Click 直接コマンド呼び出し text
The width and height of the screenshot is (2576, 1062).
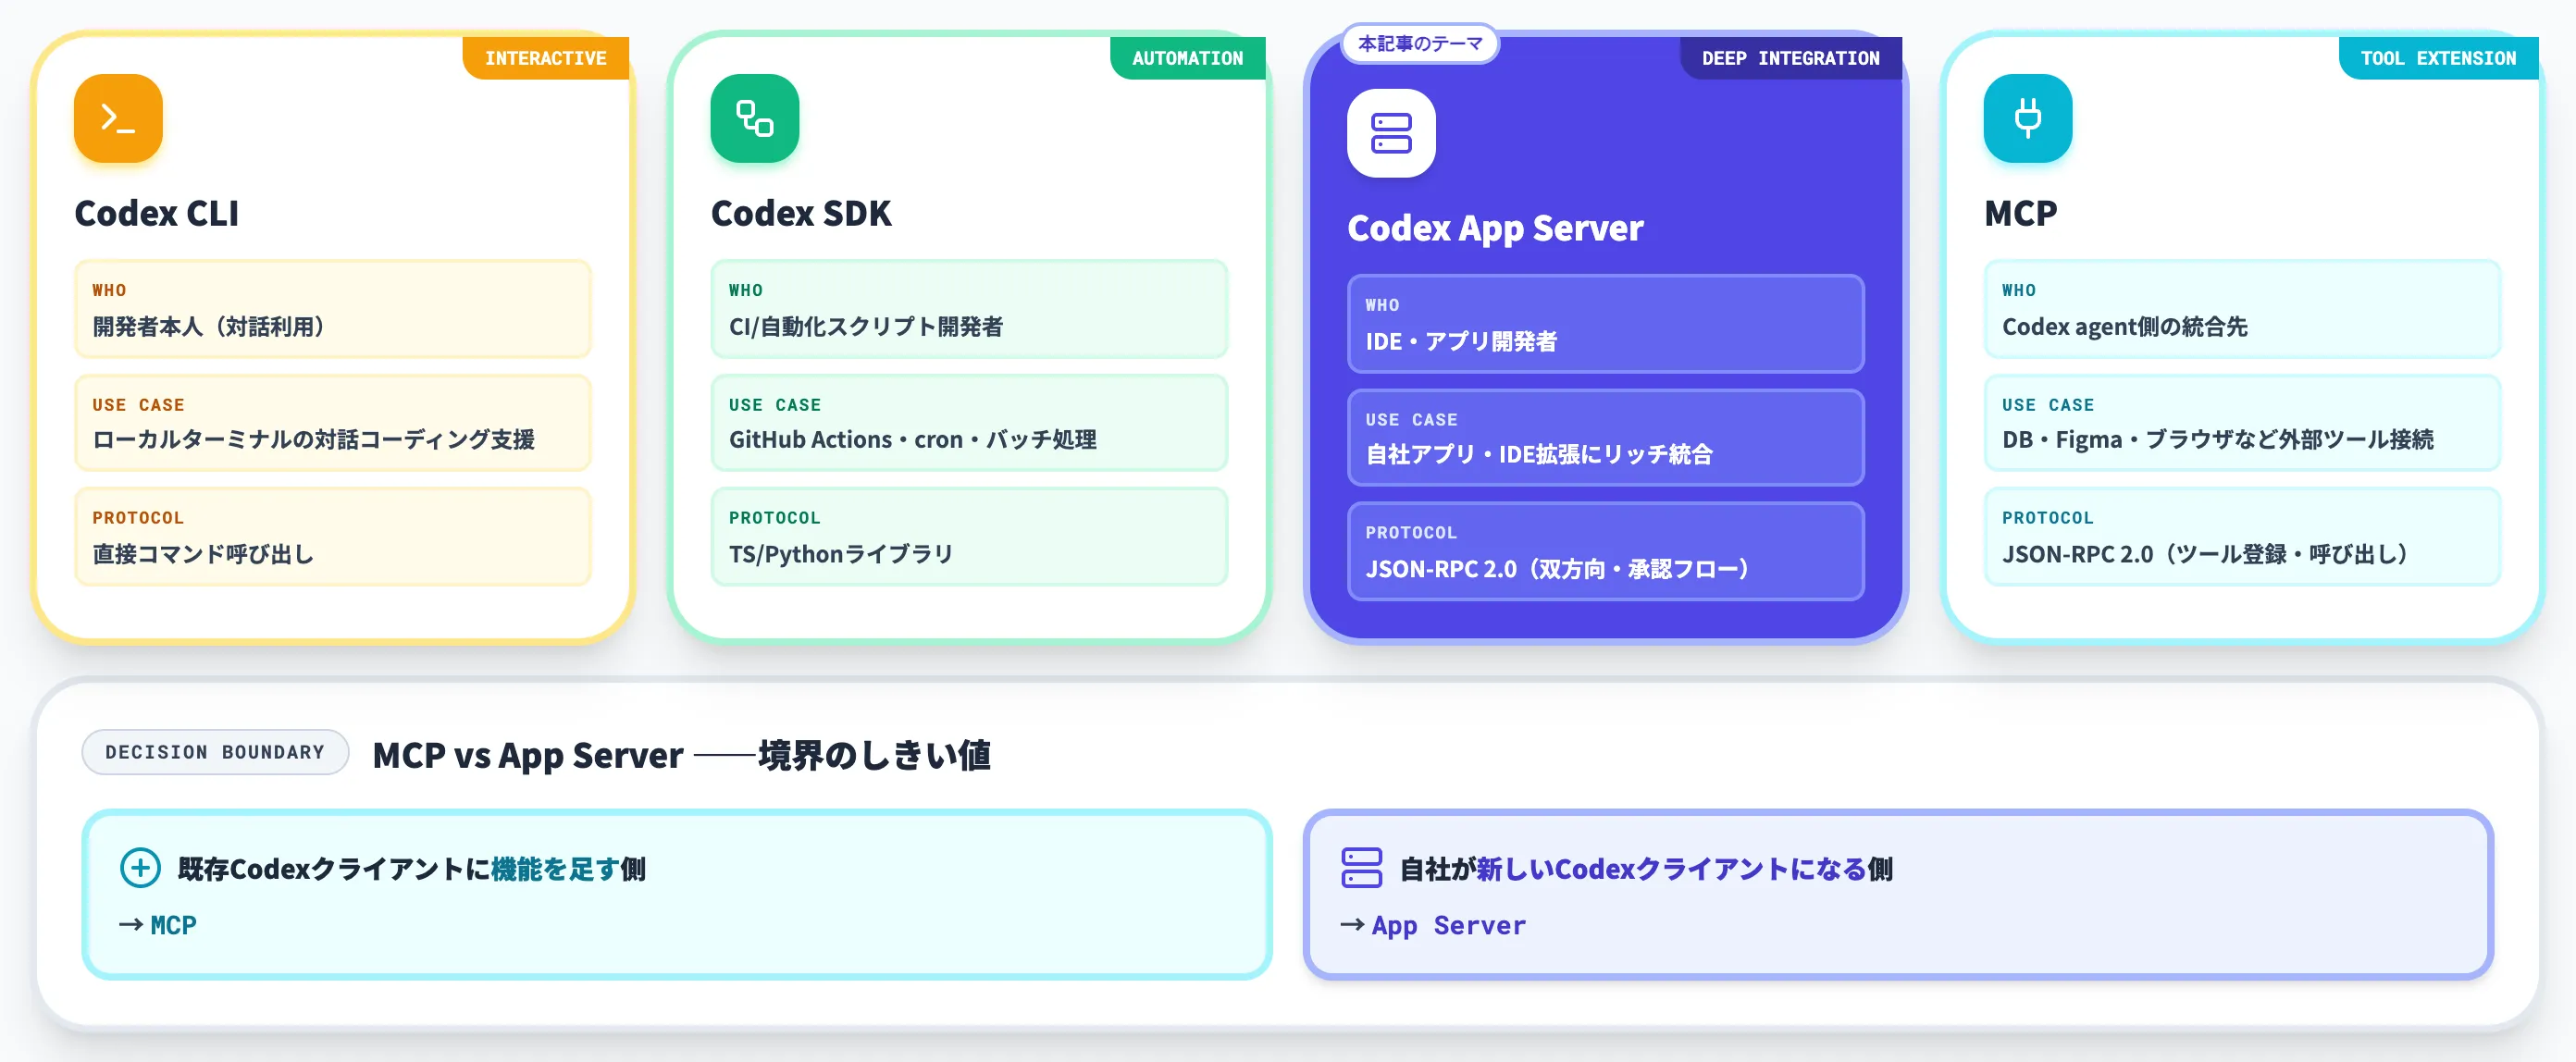203,554
